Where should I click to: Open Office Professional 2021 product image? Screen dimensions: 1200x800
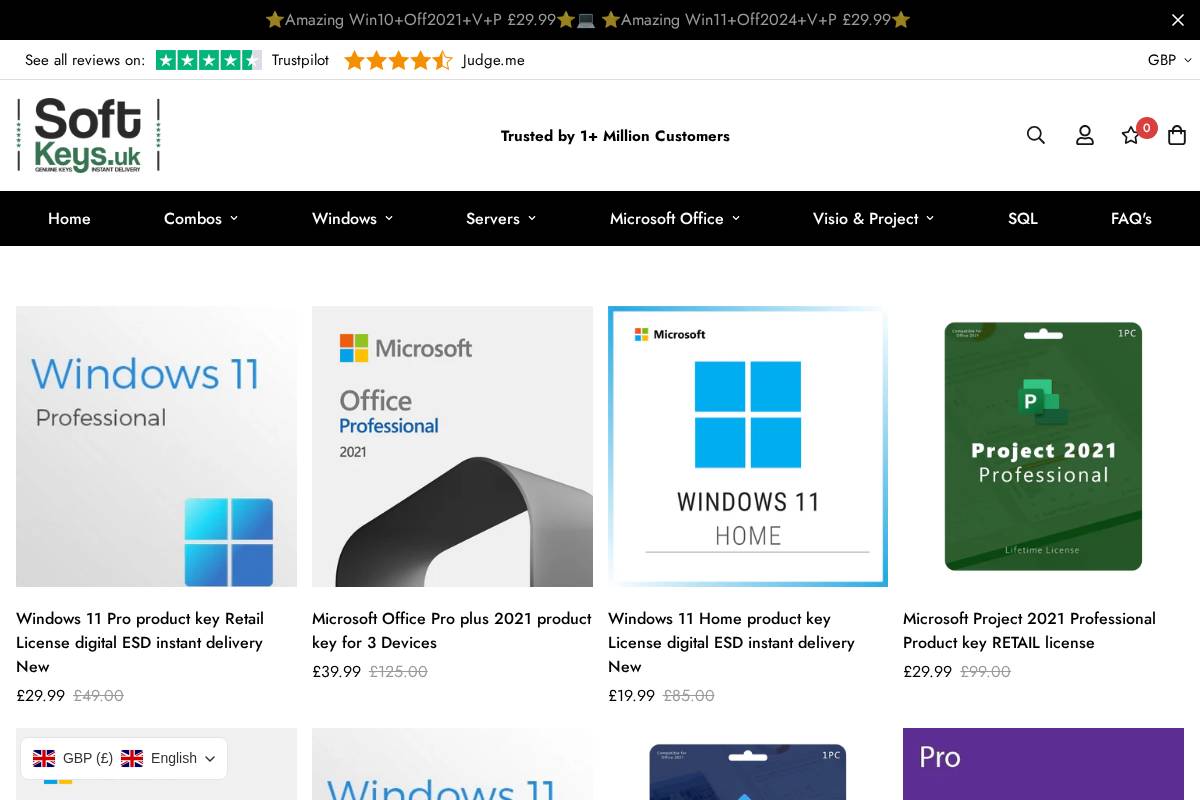click(x=452, y=446)
